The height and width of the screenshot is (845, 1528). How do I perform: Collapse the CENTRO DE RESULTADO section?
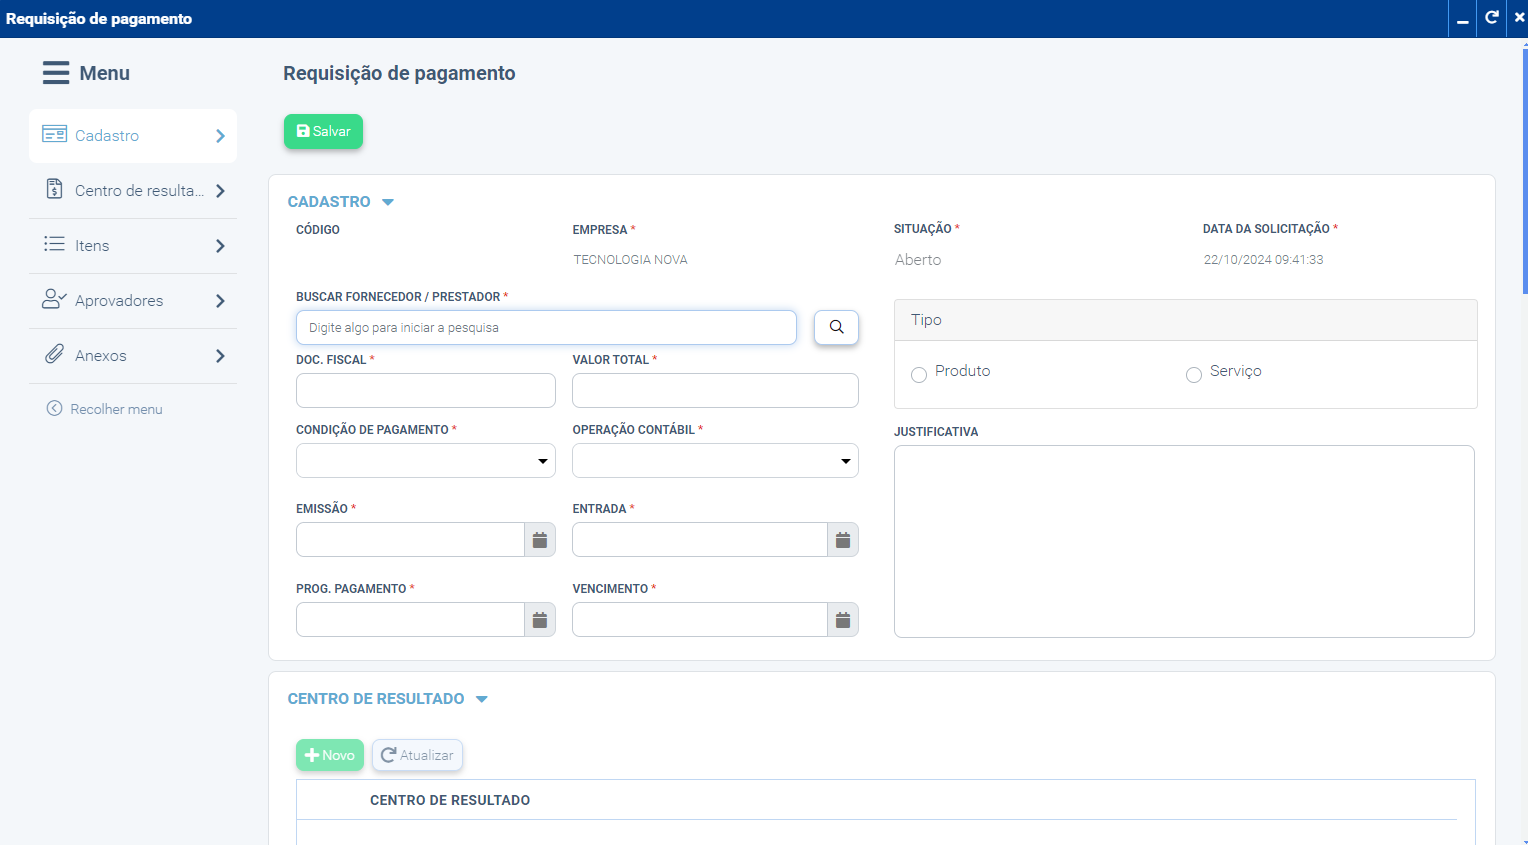(482, 699)
